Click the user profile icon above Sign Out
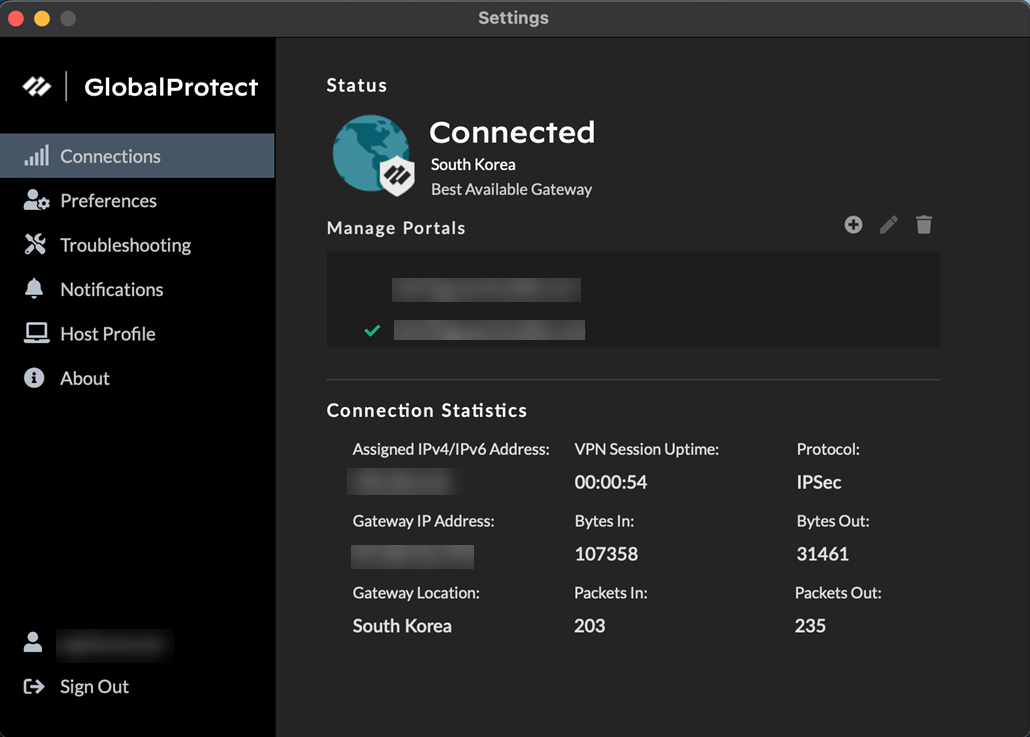Viewport: 1030px width, 737px height. 33,643
